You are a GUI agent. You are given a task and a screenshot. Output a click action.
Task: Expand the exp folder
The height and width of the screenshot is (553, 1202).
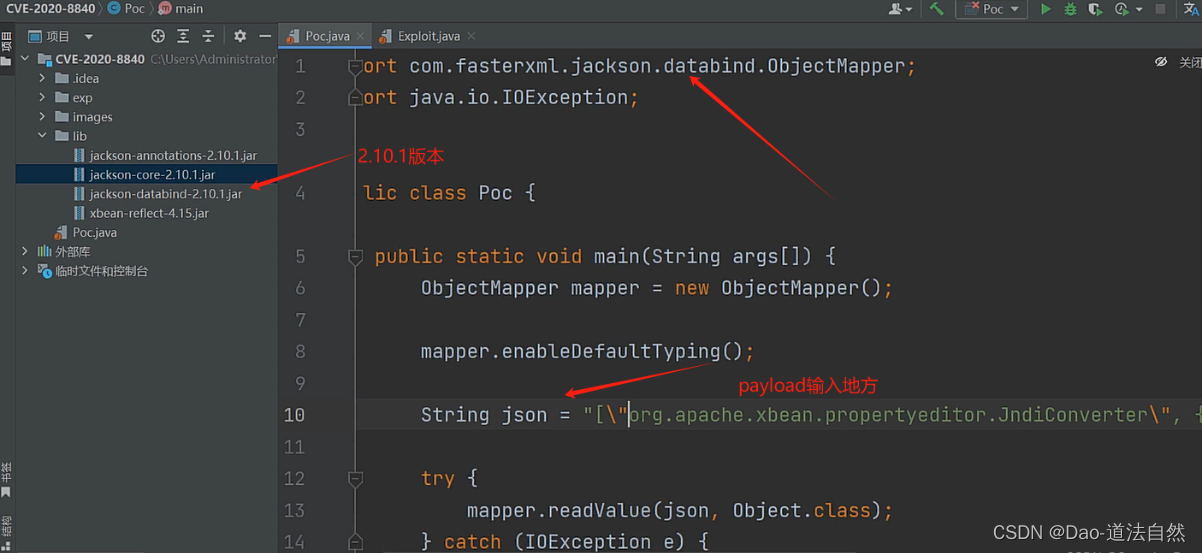pos(42,98)
